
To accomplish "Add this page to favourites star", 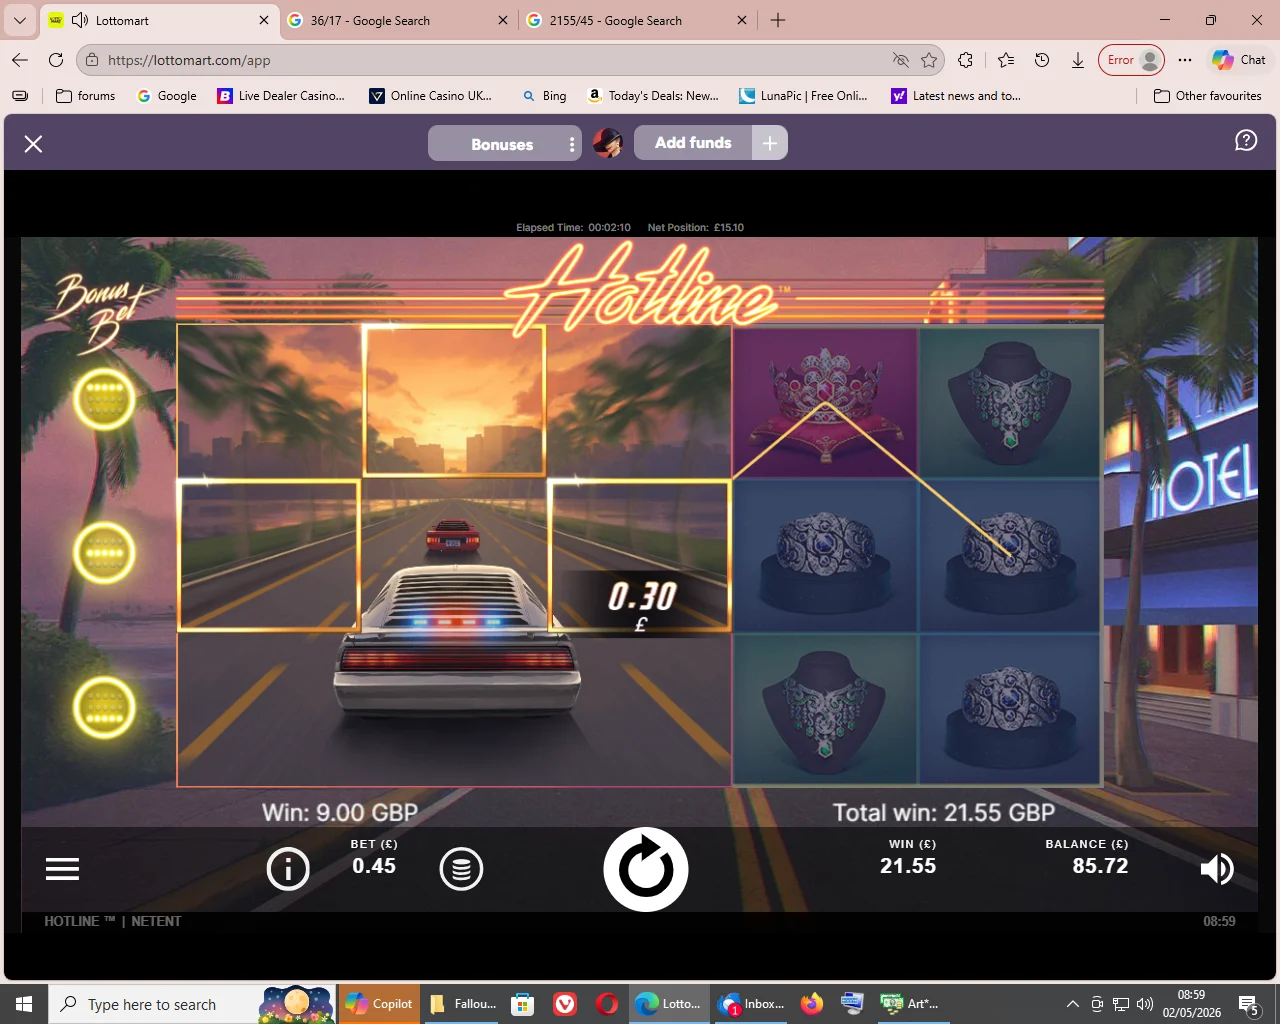I will [929, 60].
